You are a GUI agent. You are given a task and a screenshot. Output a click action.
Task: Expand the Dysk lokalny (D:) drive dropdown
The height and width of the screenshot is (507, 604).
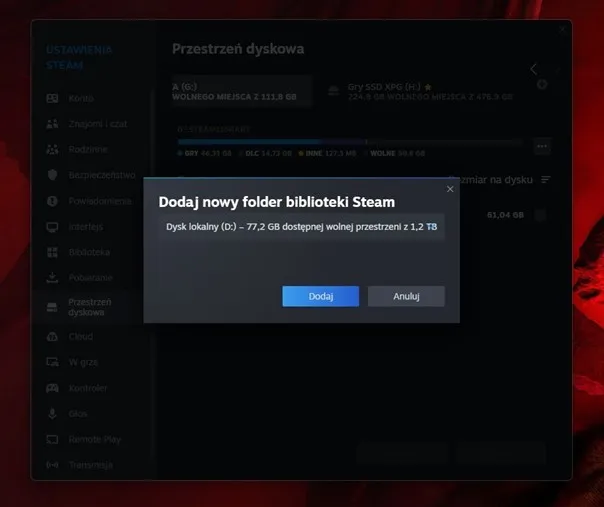click(302, 227)
